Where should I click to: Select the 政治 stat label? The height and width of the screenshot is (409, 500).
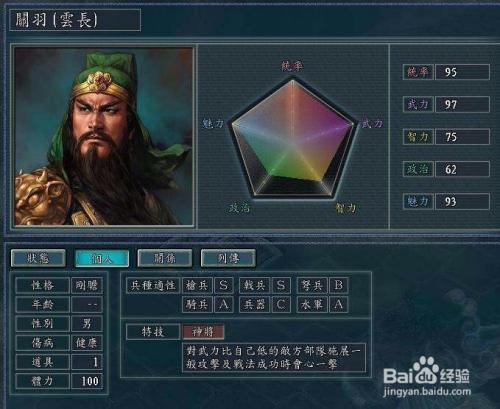click(418, 169)
